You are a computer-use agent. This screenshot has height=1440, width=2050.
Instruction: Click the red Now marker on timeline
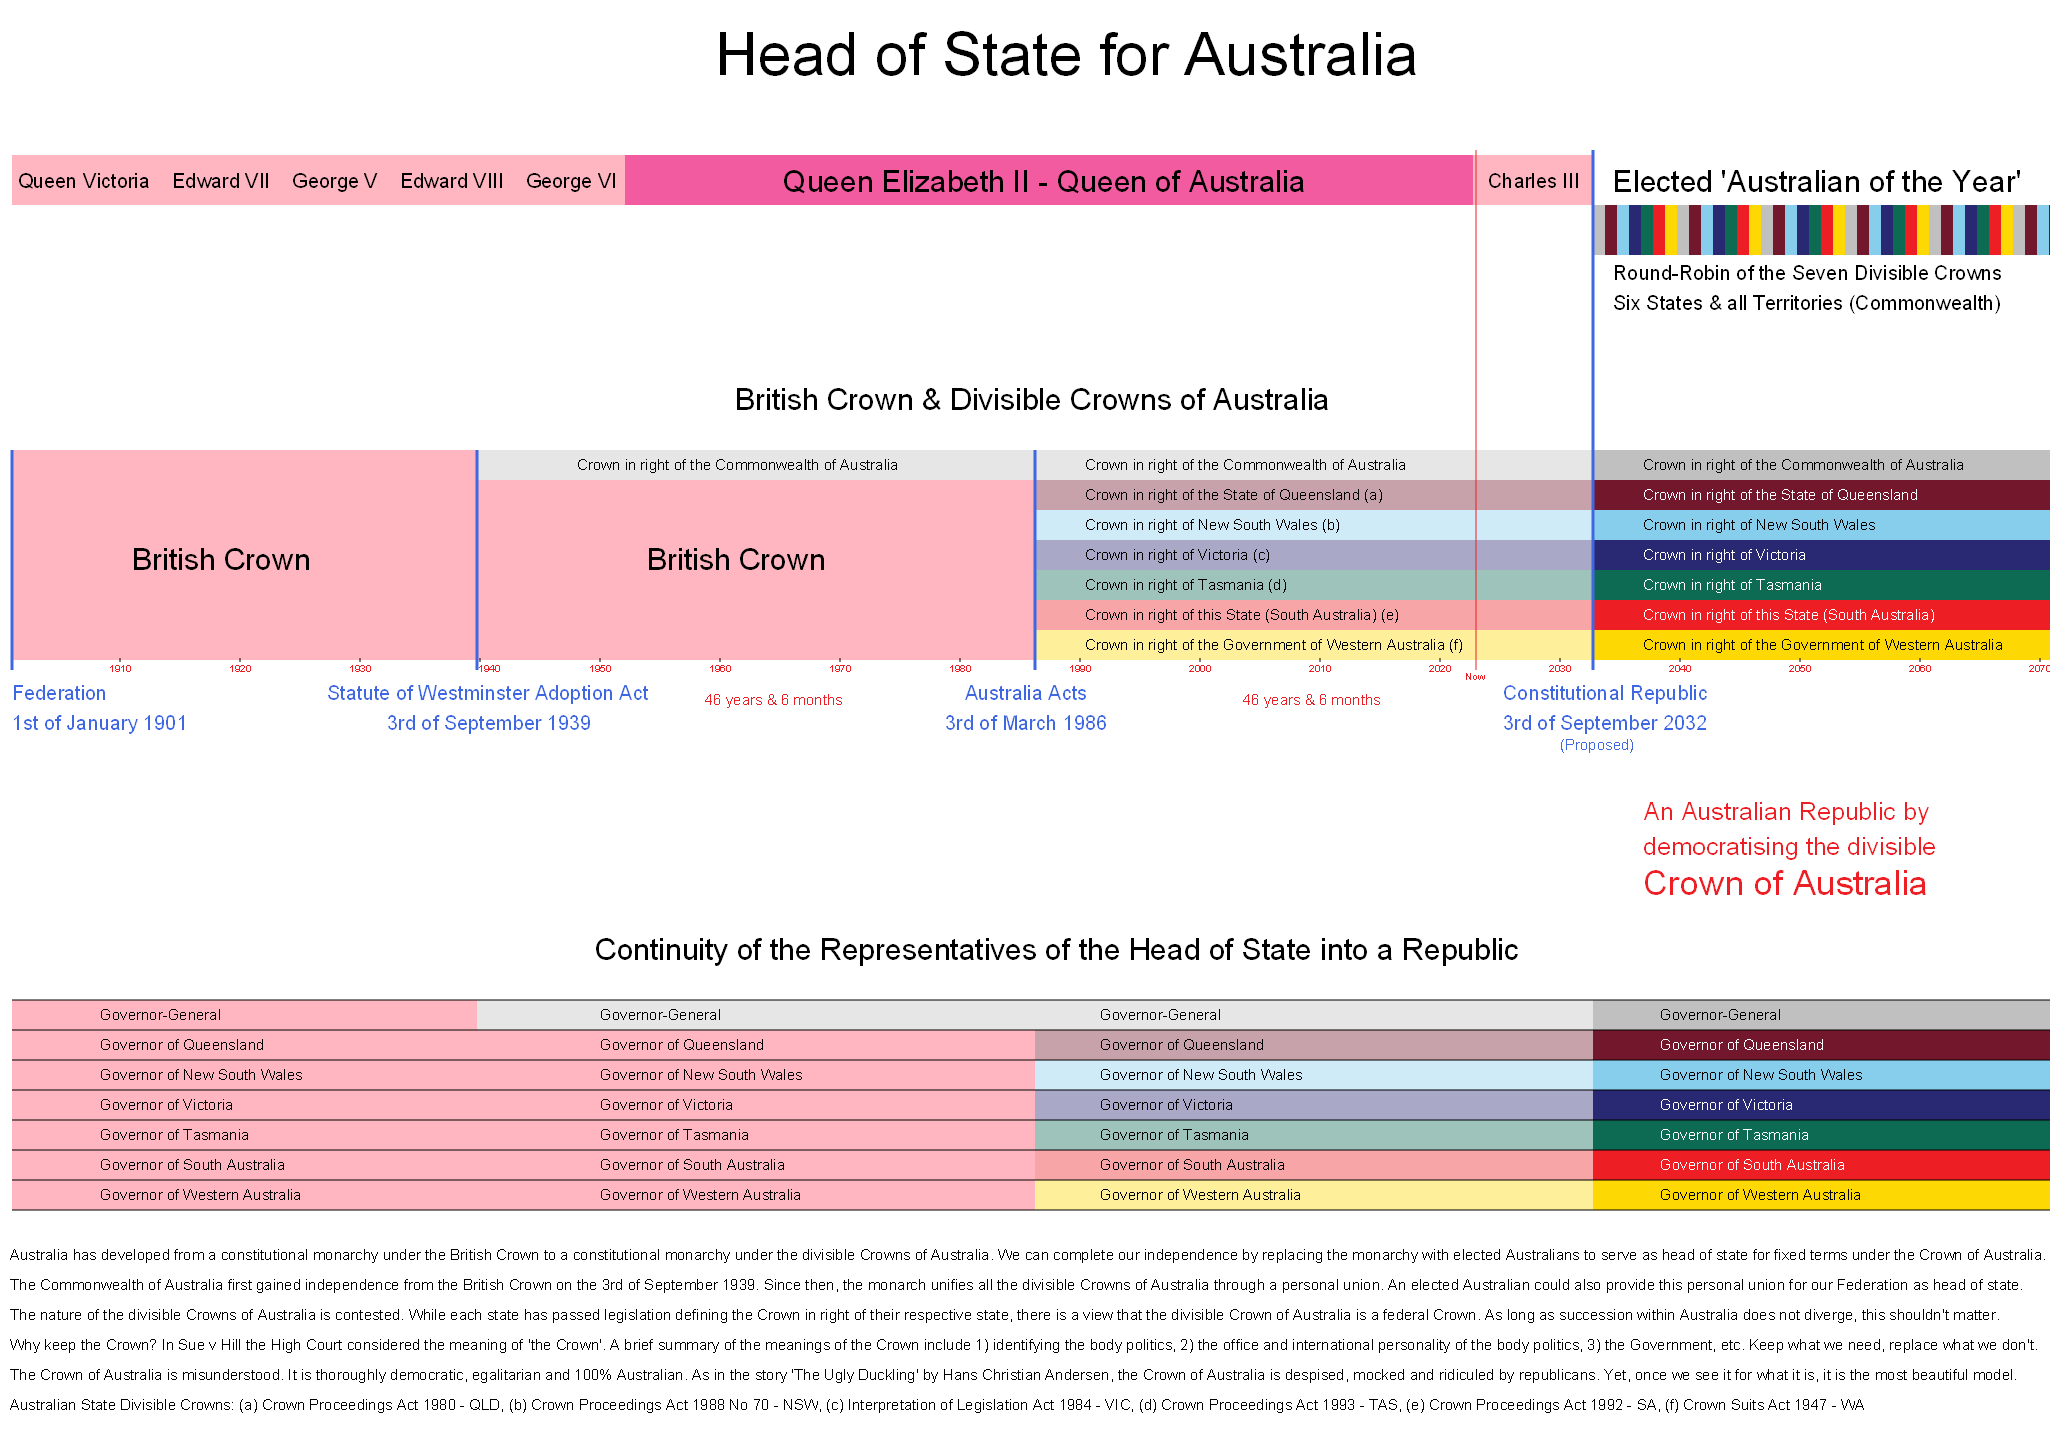[x=1475, y=677]
